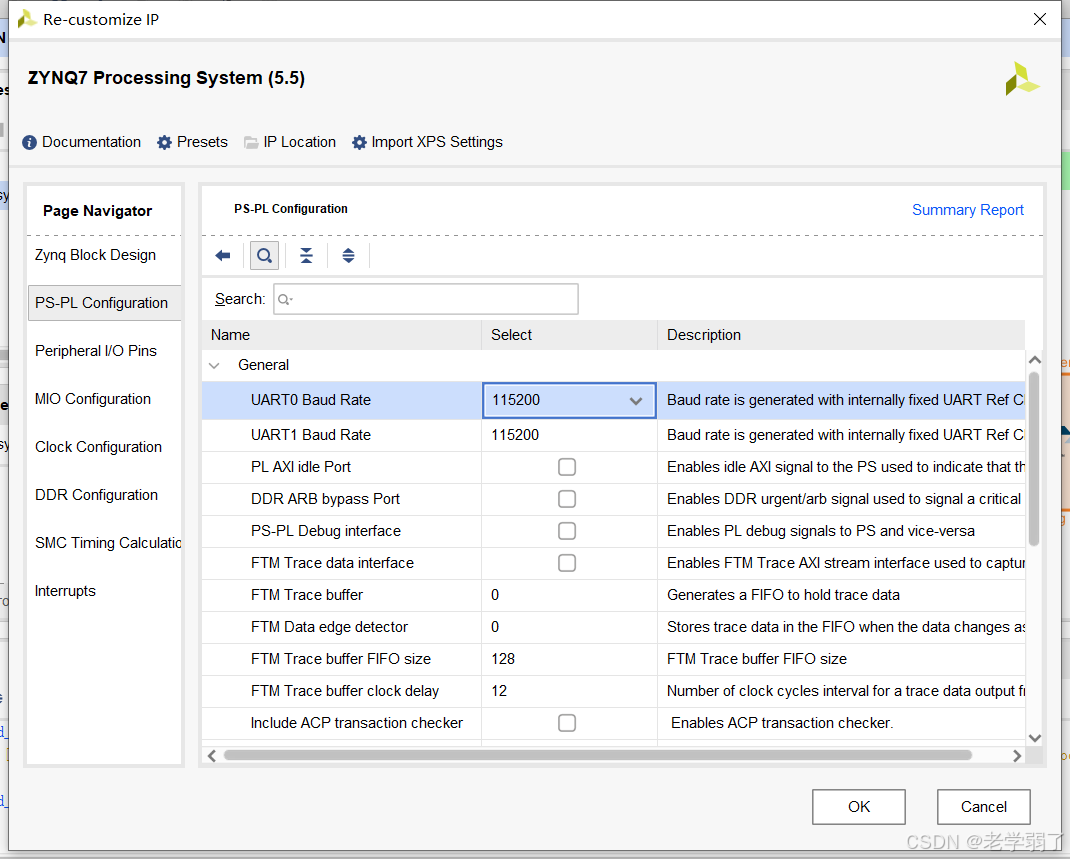This screenshot has width=1070, height=859.
Task: Click the IP Location label
Action: [300, 142]
